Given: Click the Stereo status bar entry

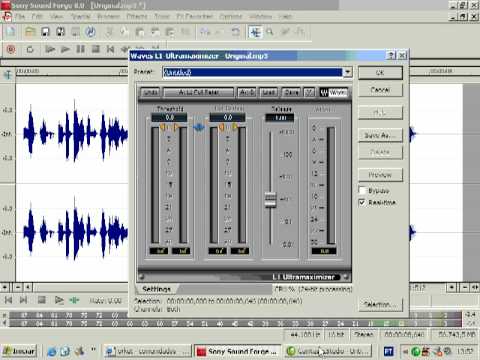Looking at the screenshot, I should click(x=364, y=334).
